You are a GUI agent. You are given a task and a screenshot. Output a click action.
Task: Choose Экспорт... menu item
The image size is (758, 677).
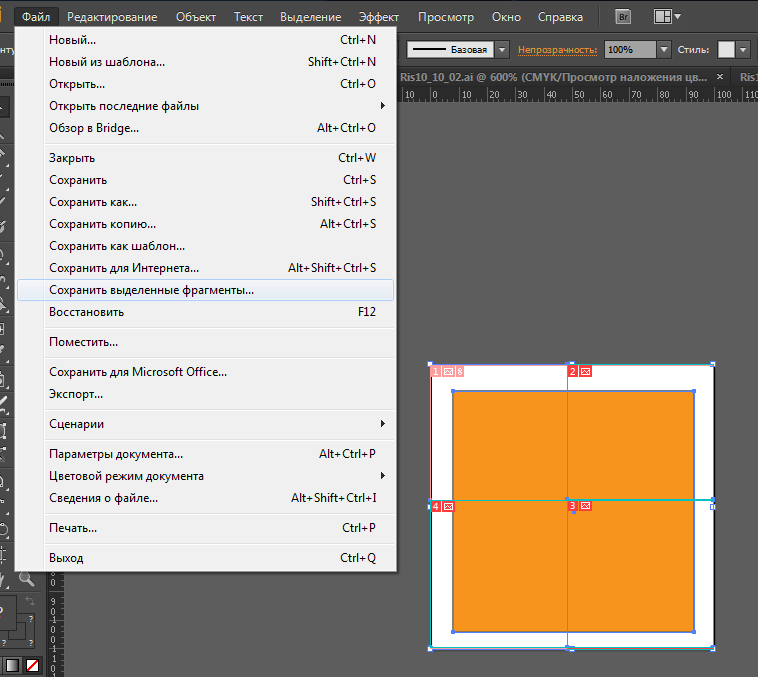pyautogui.click(x=205, y=394)
